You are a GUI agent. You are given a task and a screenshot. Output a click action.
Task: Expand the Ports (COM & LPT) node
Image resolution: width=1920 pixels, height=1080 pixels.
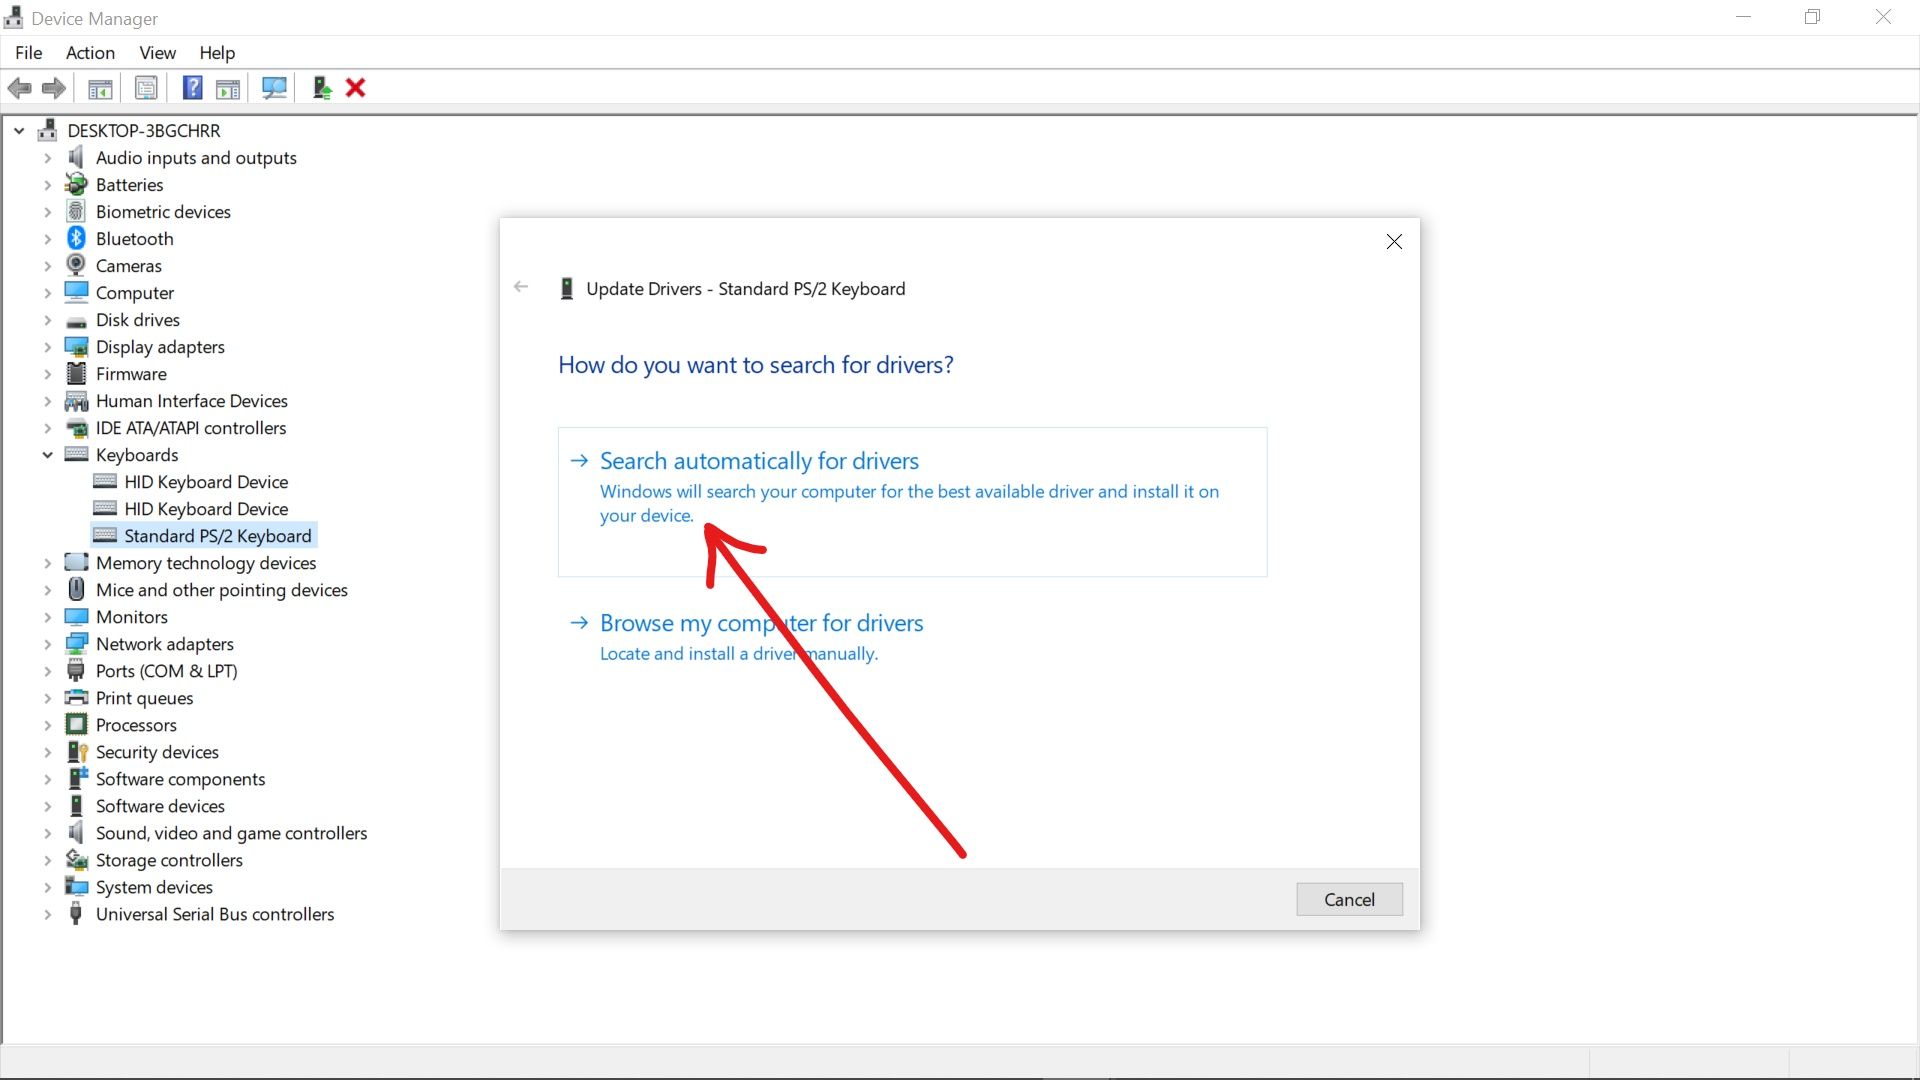(x=47, y=671)
